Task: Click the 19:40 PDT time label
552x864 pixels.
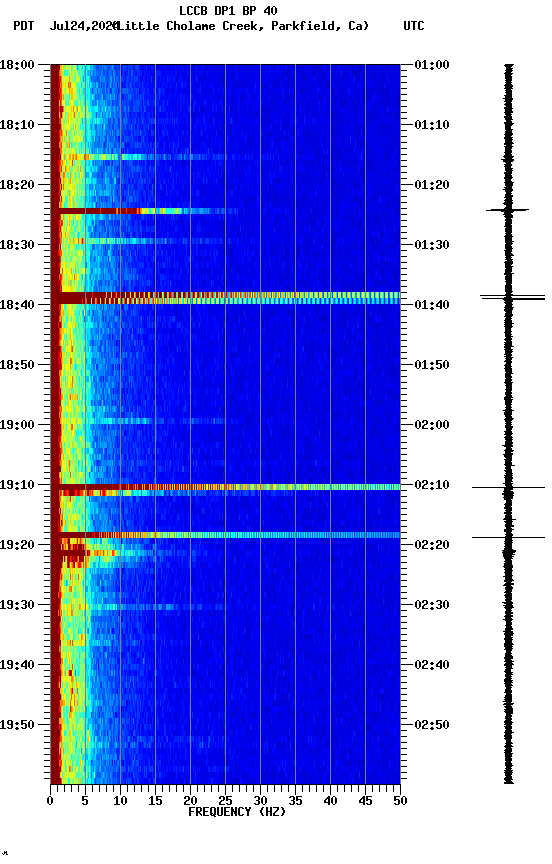Action: 17,665
